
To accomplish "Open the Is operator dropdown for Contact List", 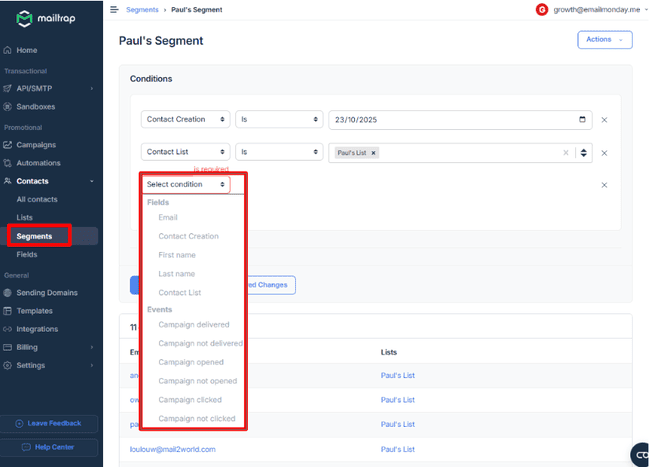I will (x=279, y=152).
